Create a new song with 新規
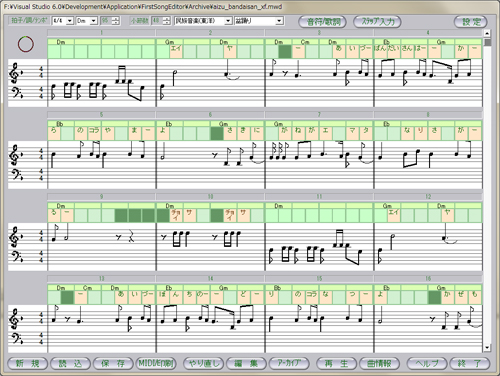The height and width of the screenshot is (376, 500). pos(27,363)
